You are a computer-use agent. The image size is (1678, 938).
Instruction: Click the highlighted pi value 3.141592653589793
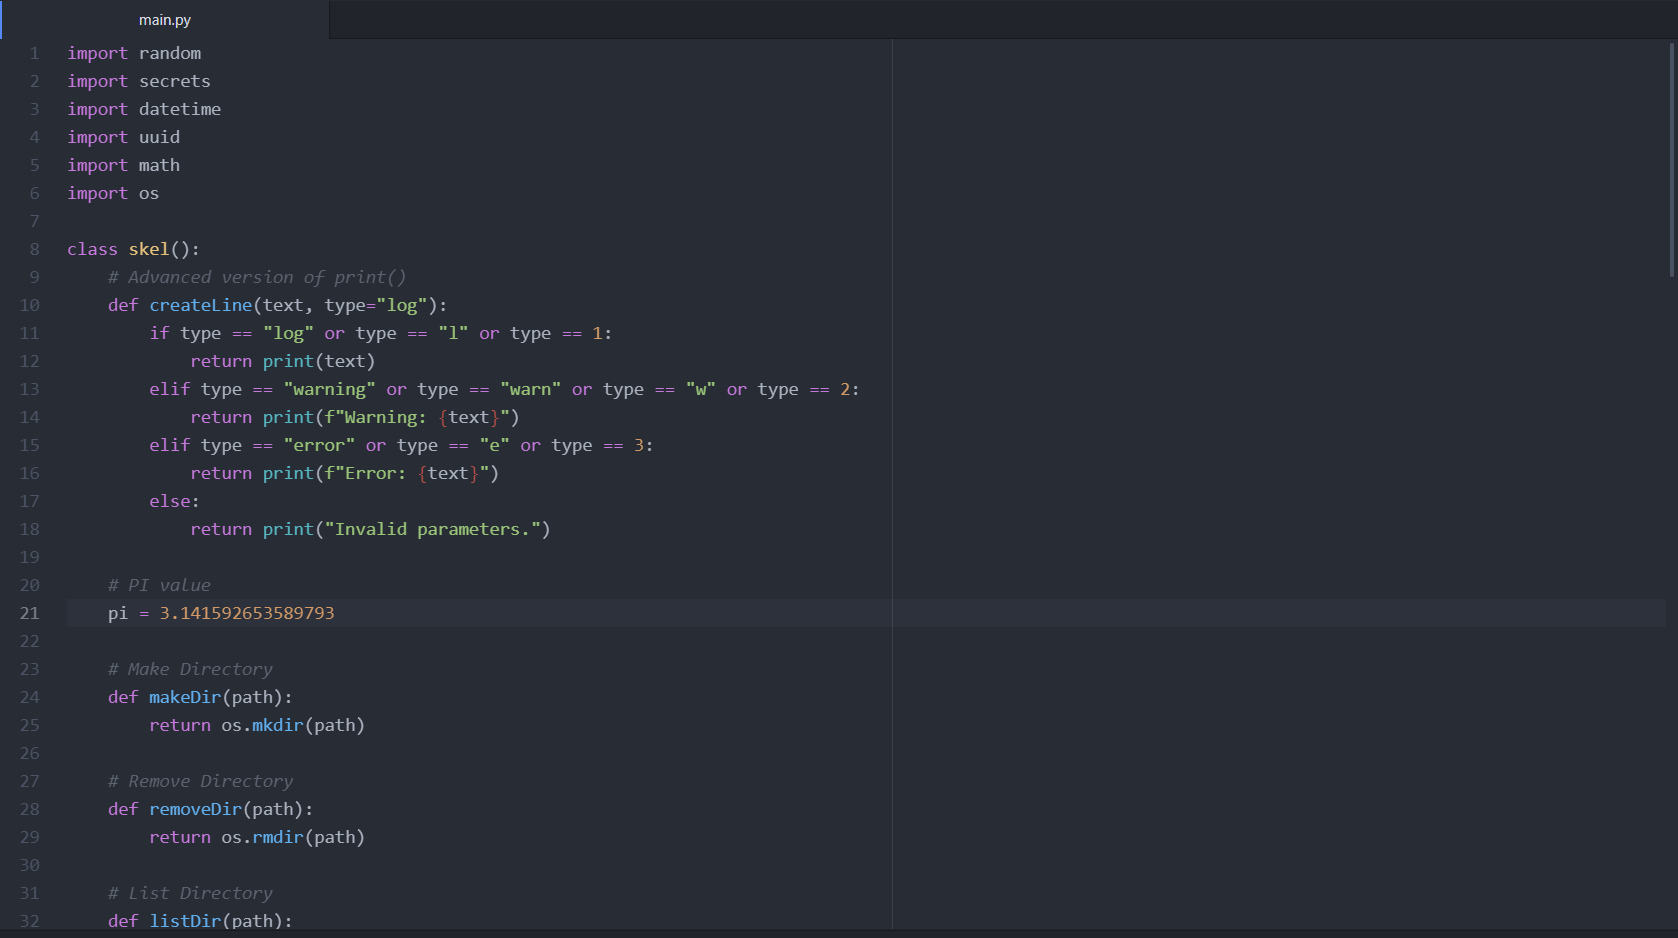[x=246, y=613]
